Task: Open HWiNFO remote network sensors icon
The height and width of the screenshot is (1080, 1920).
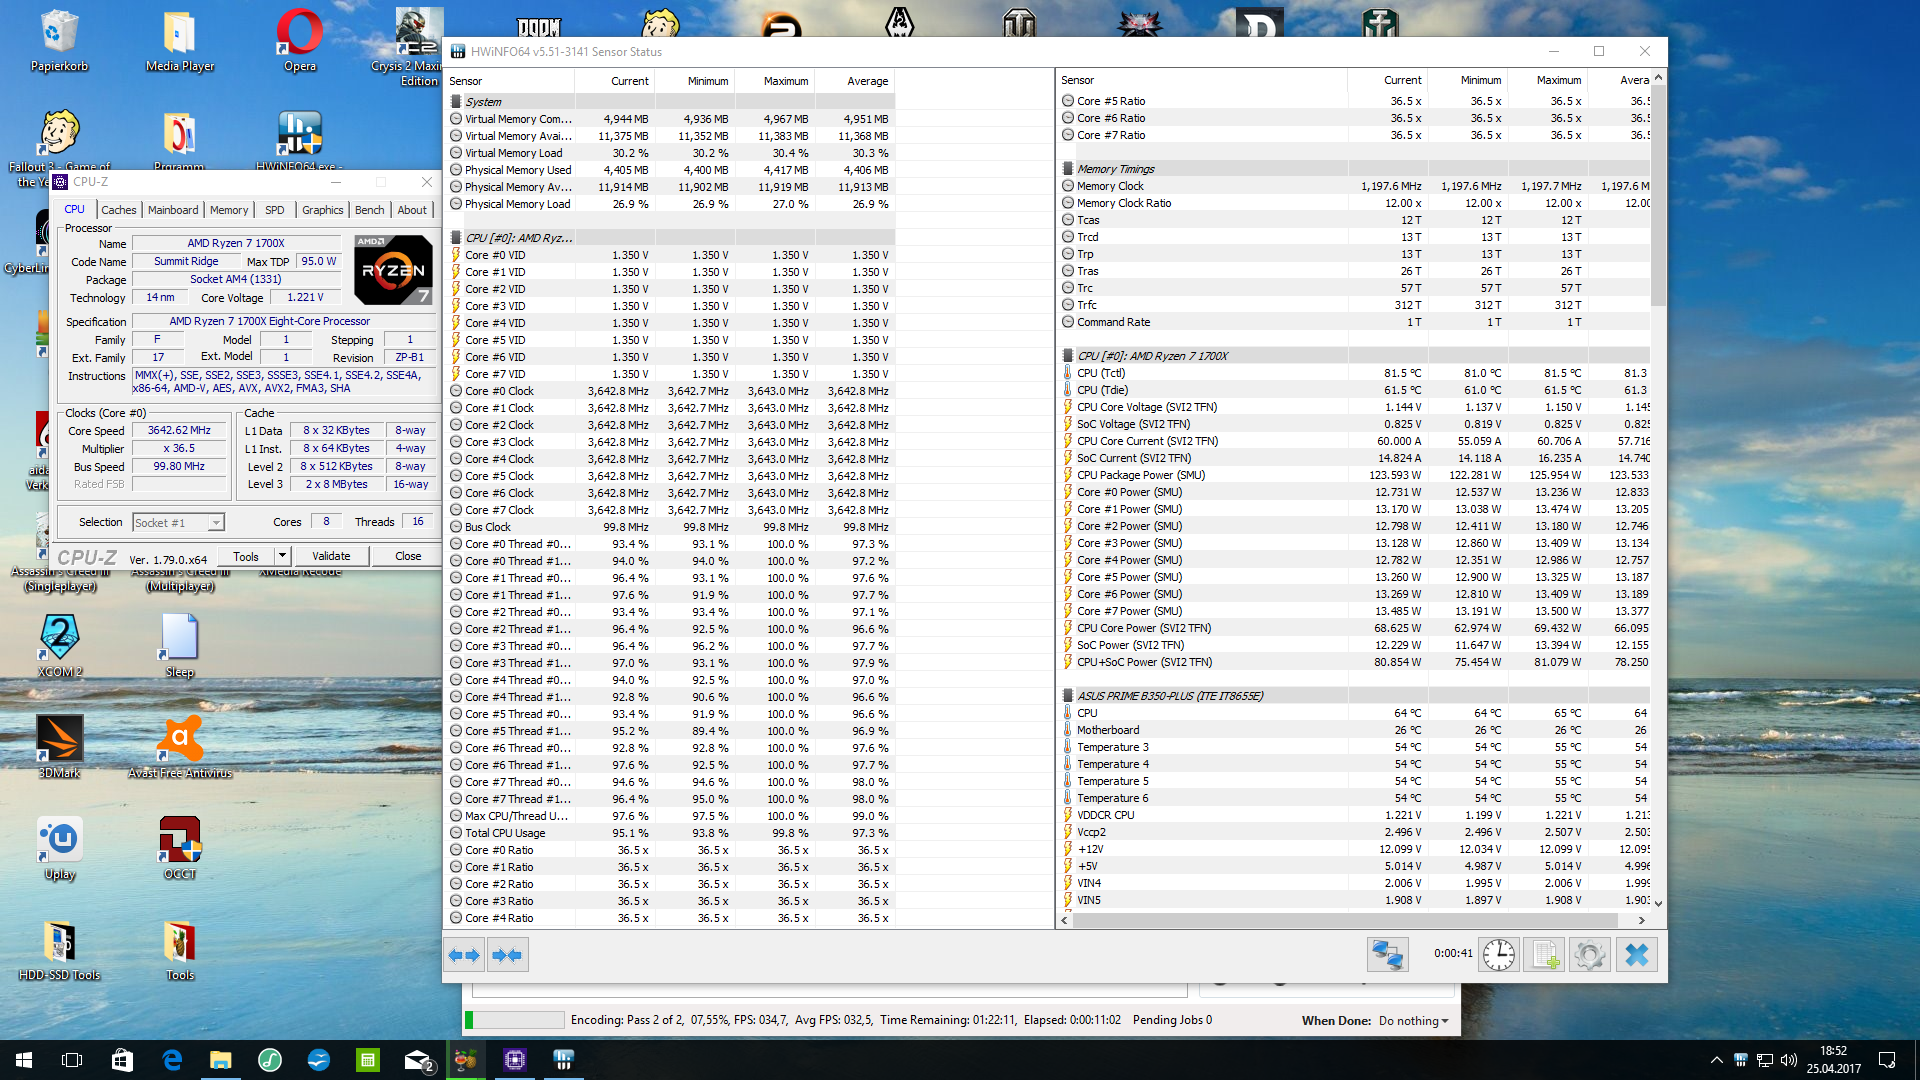Action: (x=1387, y=954)
